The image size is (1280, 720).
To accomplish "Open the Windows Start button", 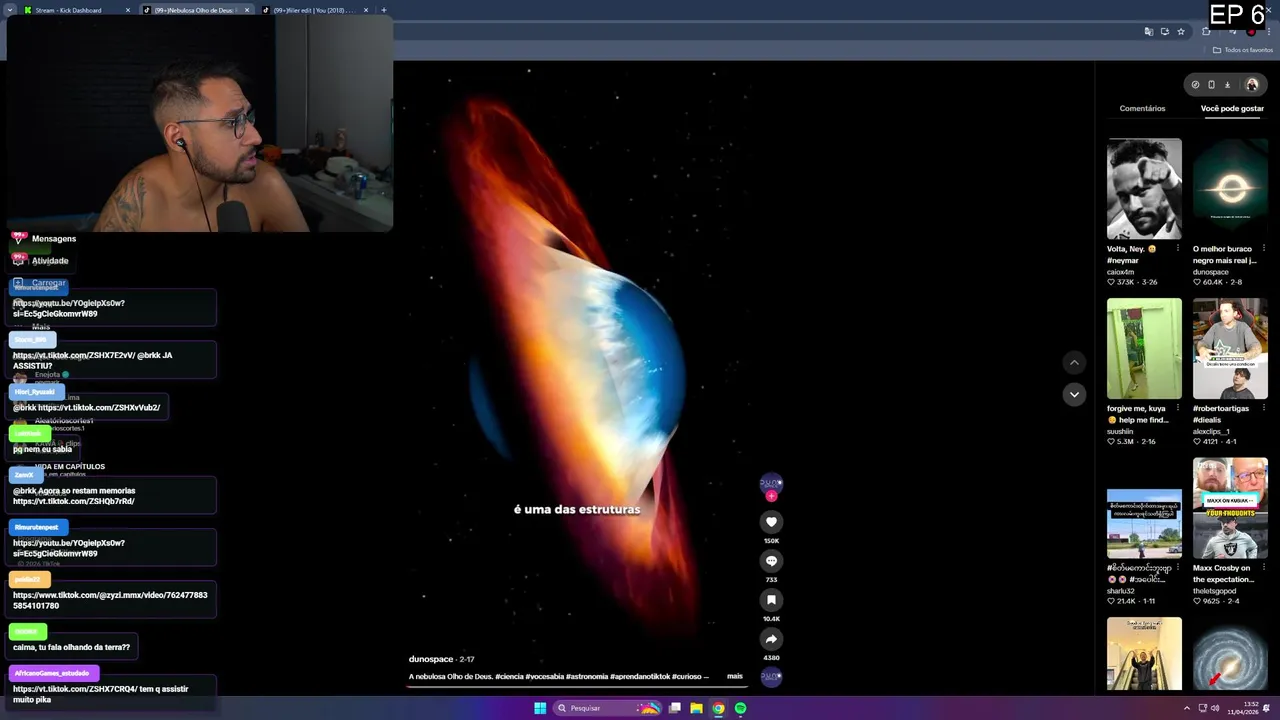I will point(540,708).
